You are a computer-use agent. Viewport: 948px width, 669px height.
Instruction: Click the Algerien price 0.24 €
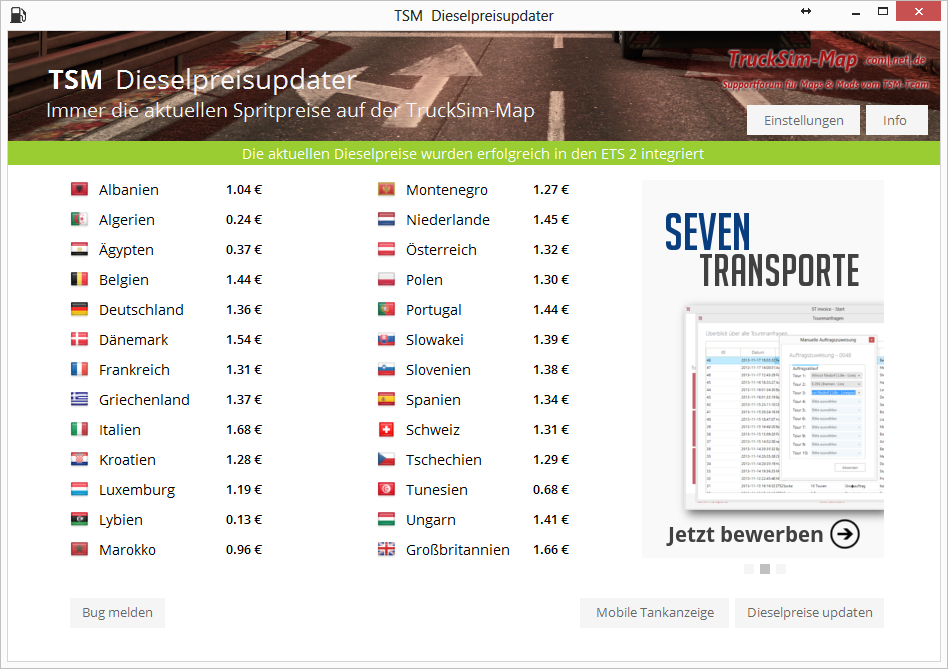coord(244,219)
